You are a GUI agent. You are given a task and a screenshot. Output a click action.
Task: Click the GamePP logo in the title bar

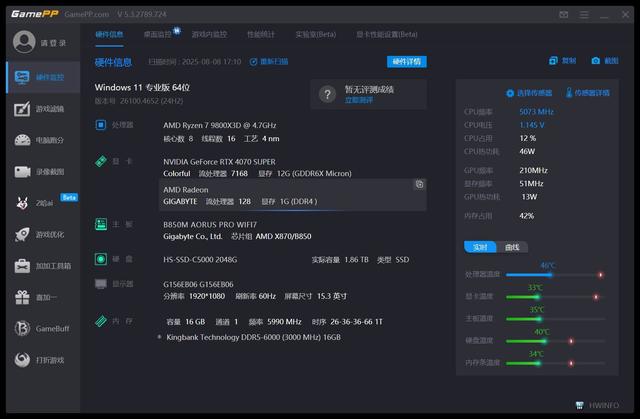coord(35,14)
